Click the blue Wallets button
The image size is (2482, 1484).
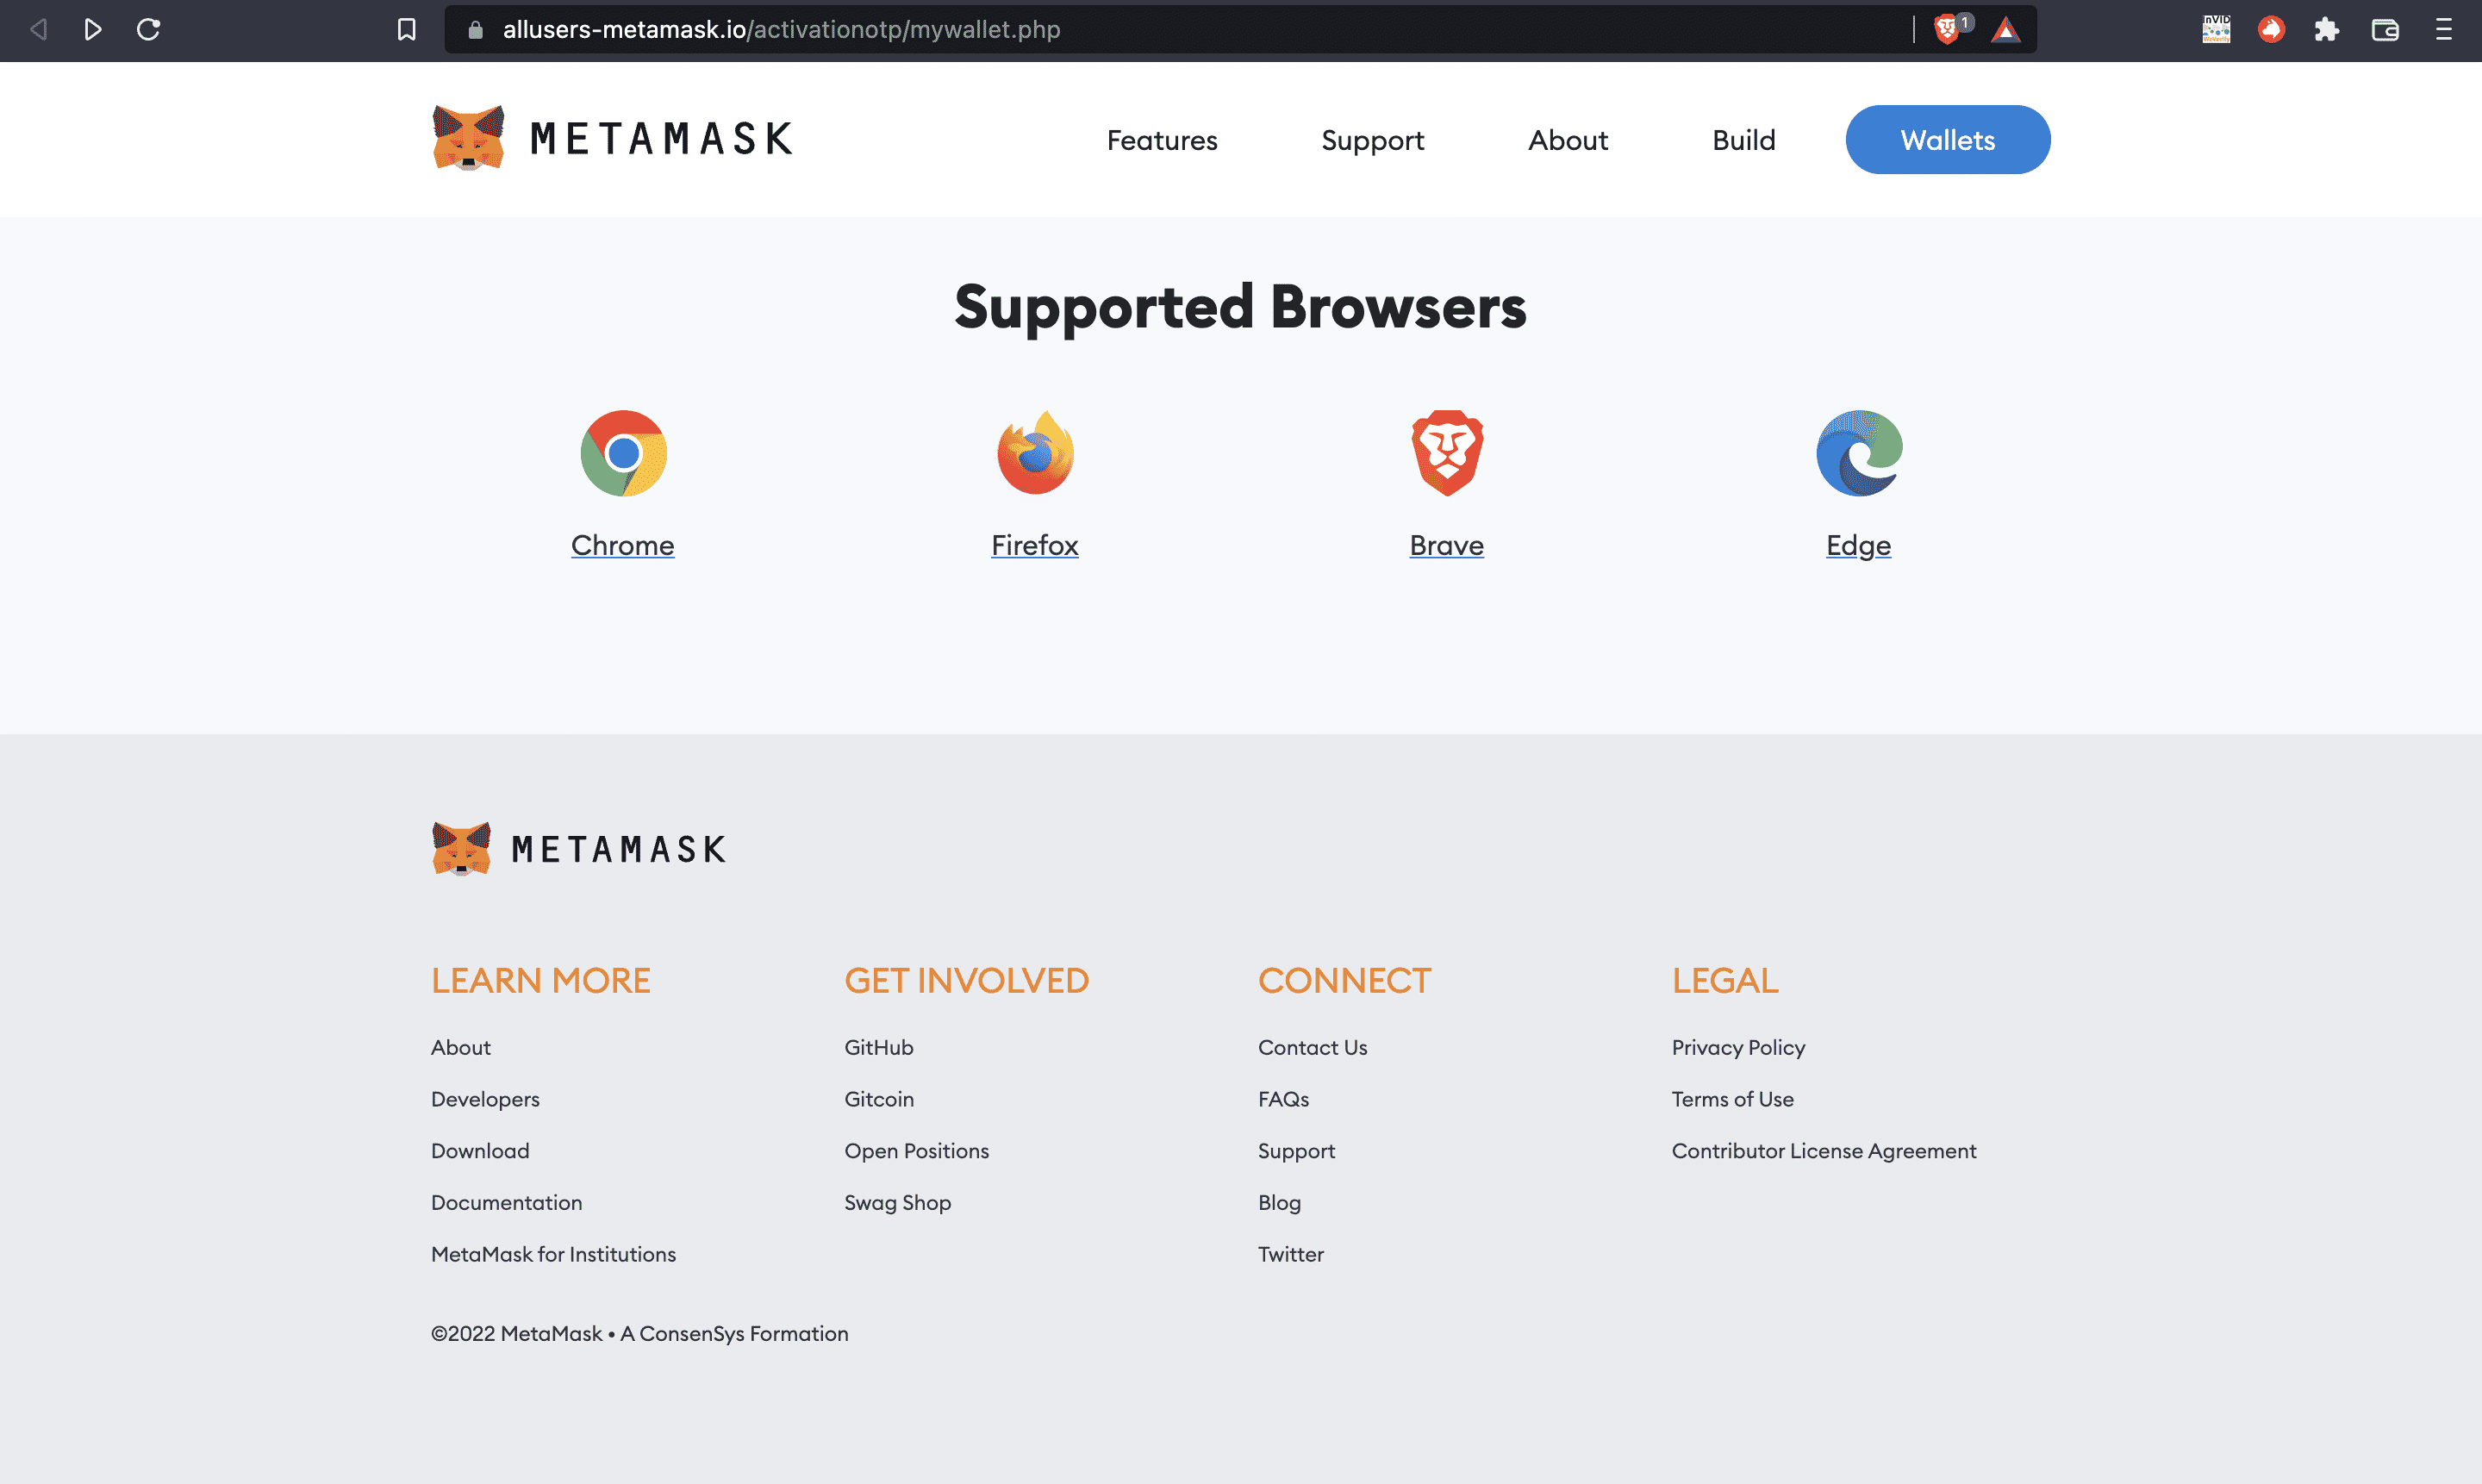point(1947,140)
